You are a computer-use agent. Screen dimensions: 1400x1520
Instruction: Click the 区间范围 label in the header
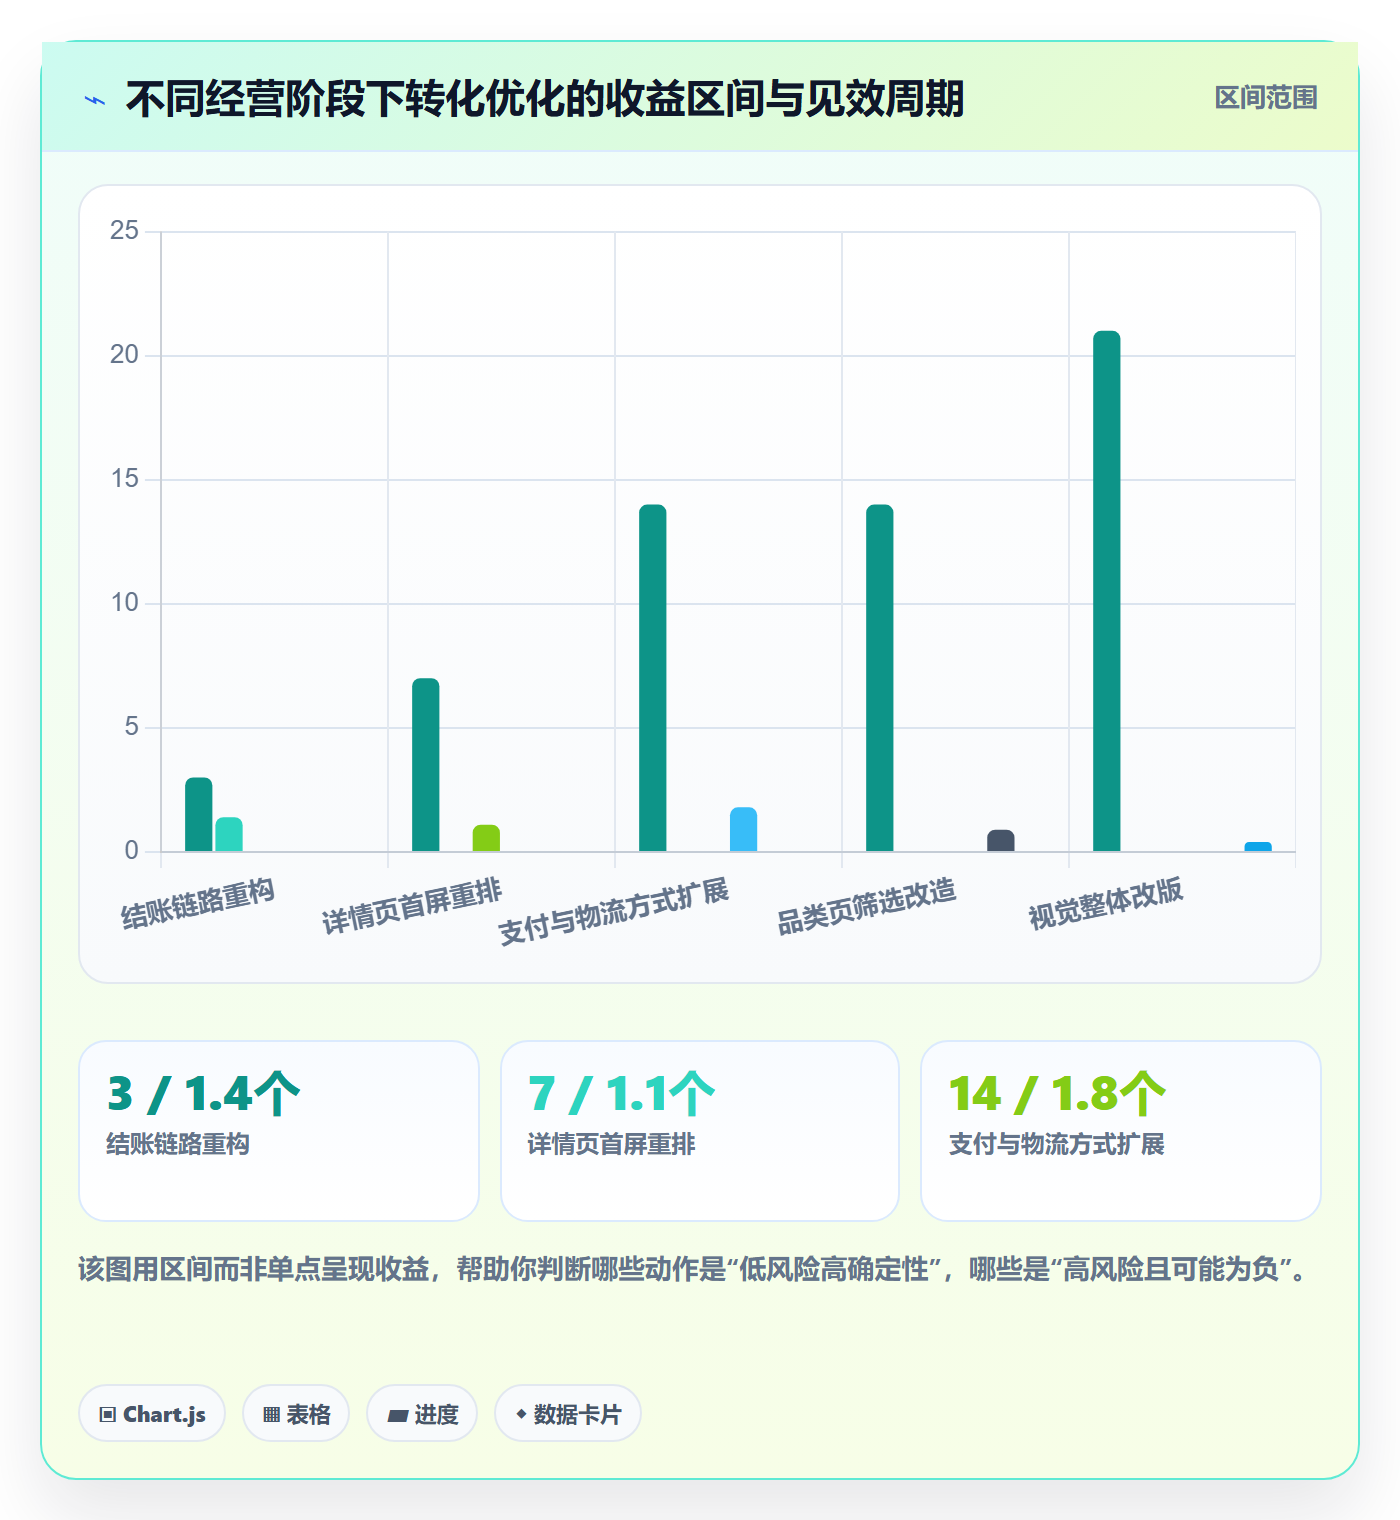pos(1266,98)
